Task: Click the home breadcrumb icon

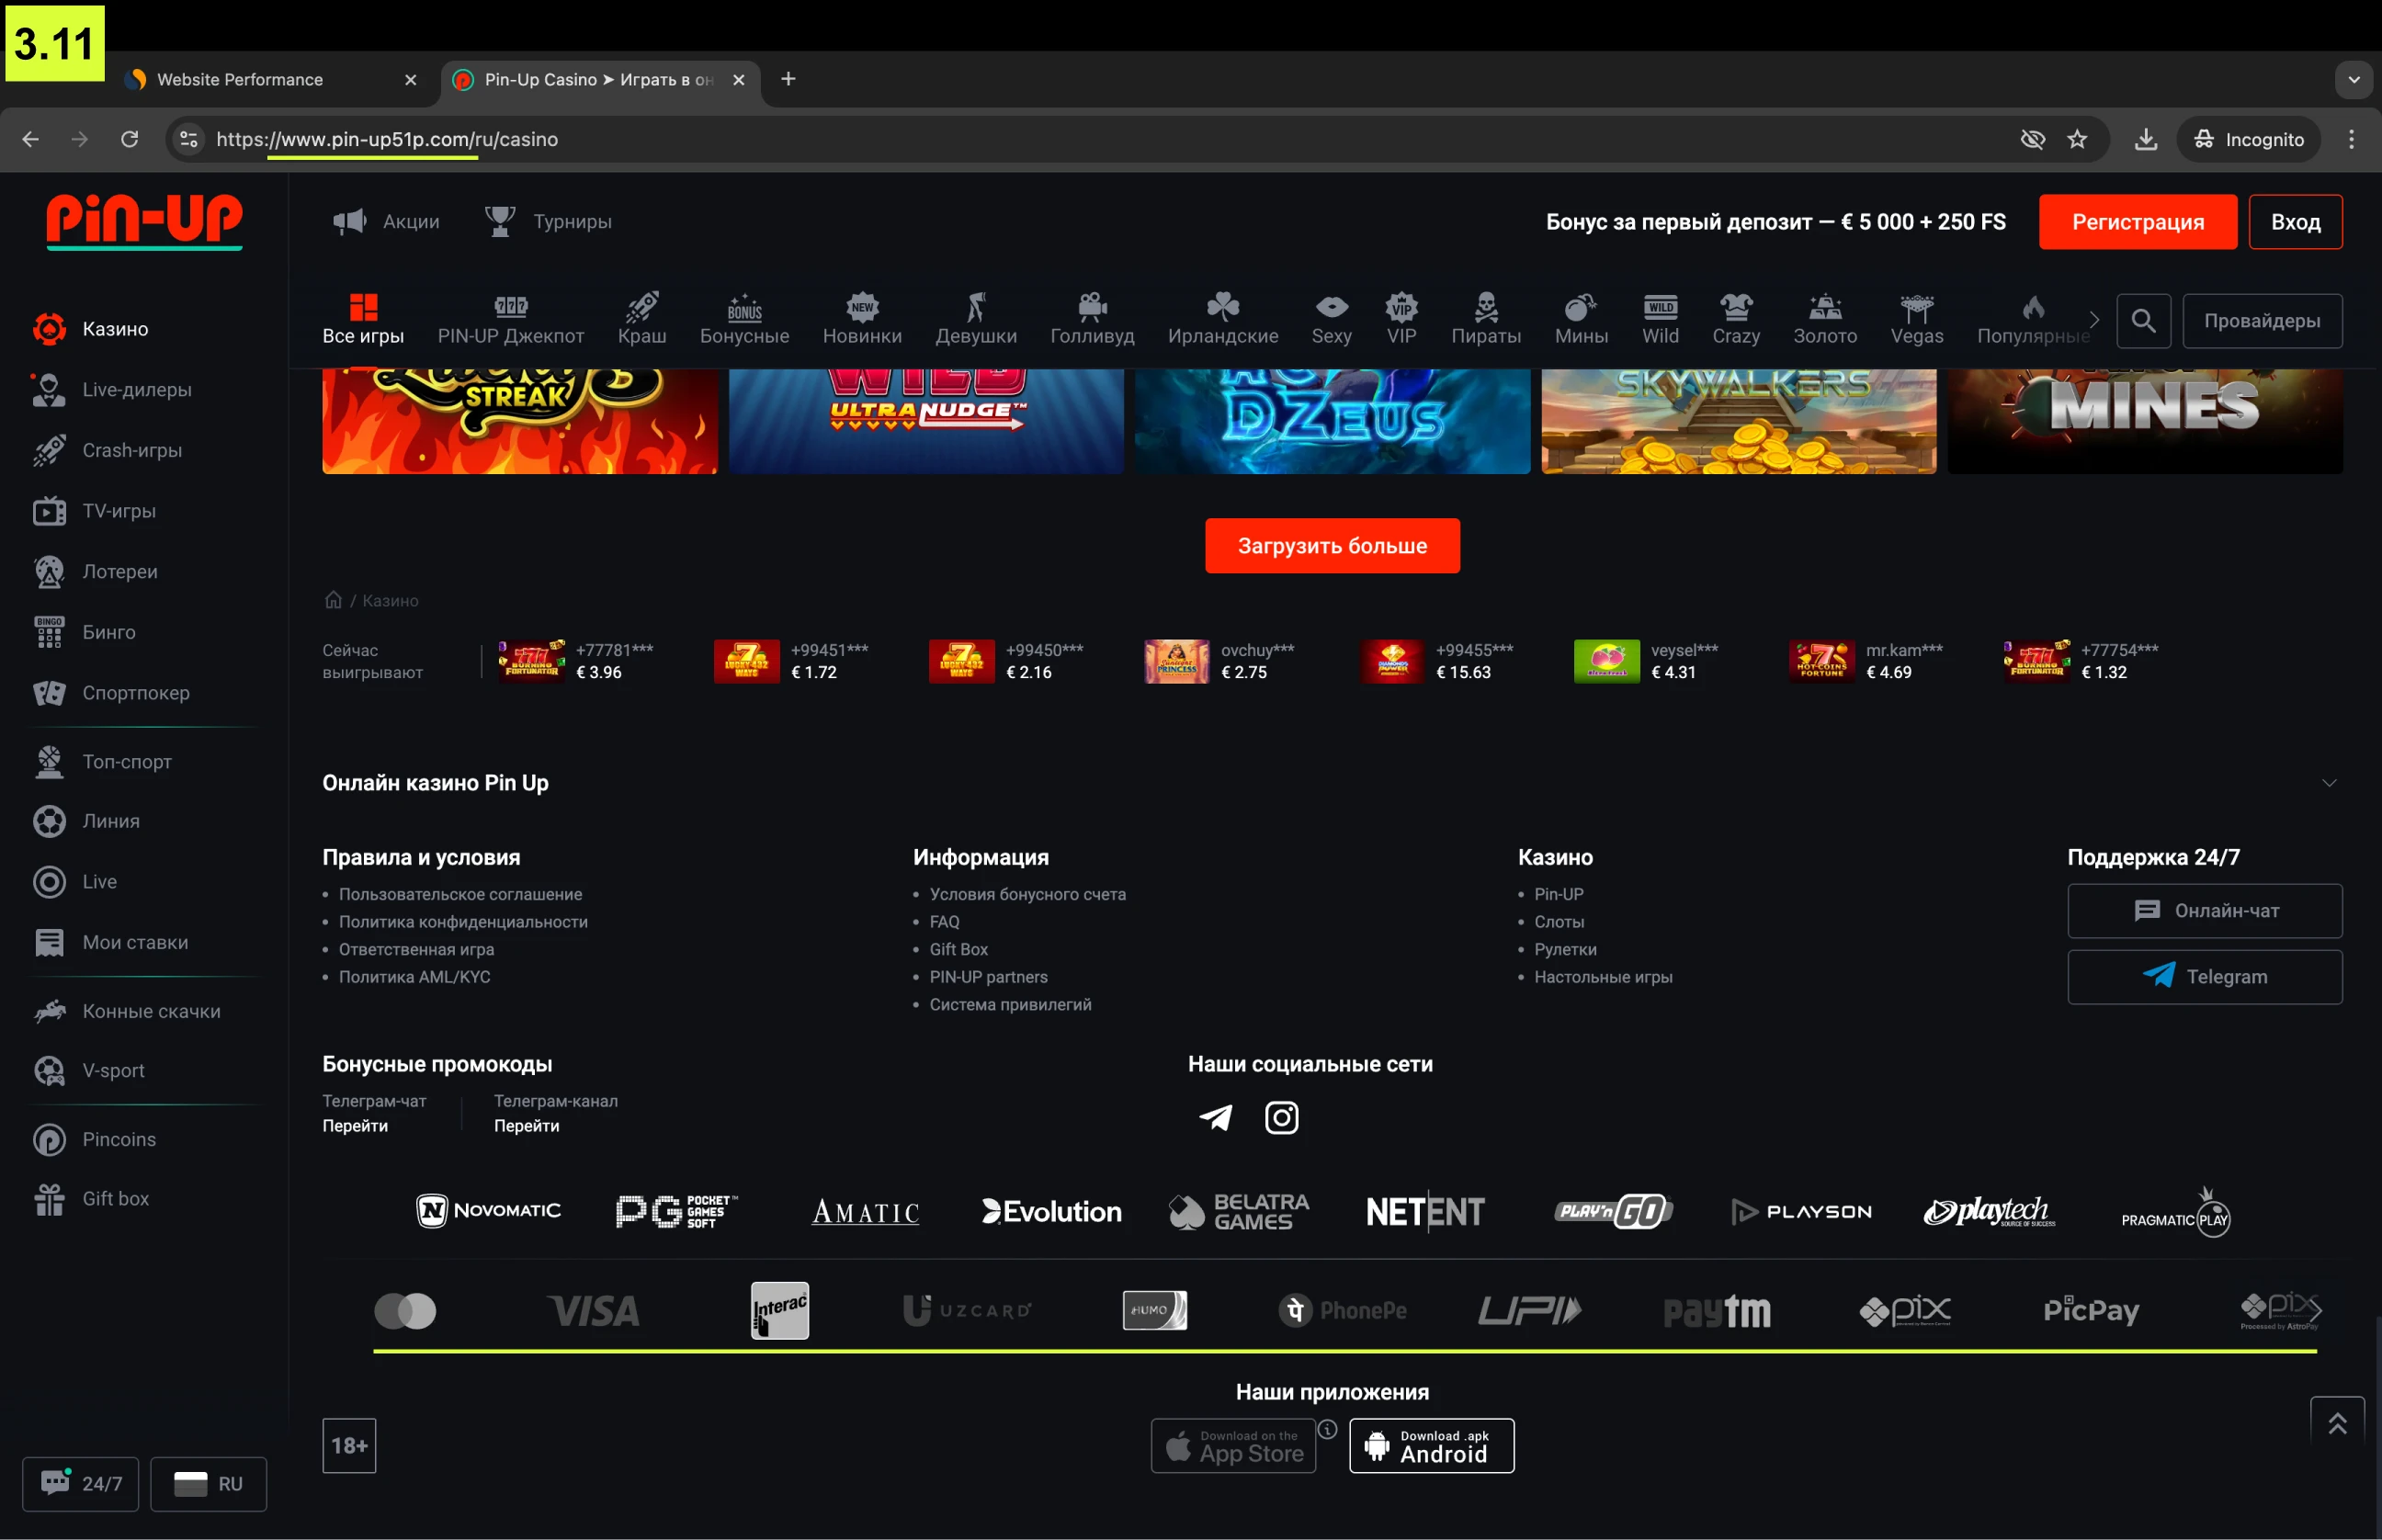Action: (x=333, y=600)
